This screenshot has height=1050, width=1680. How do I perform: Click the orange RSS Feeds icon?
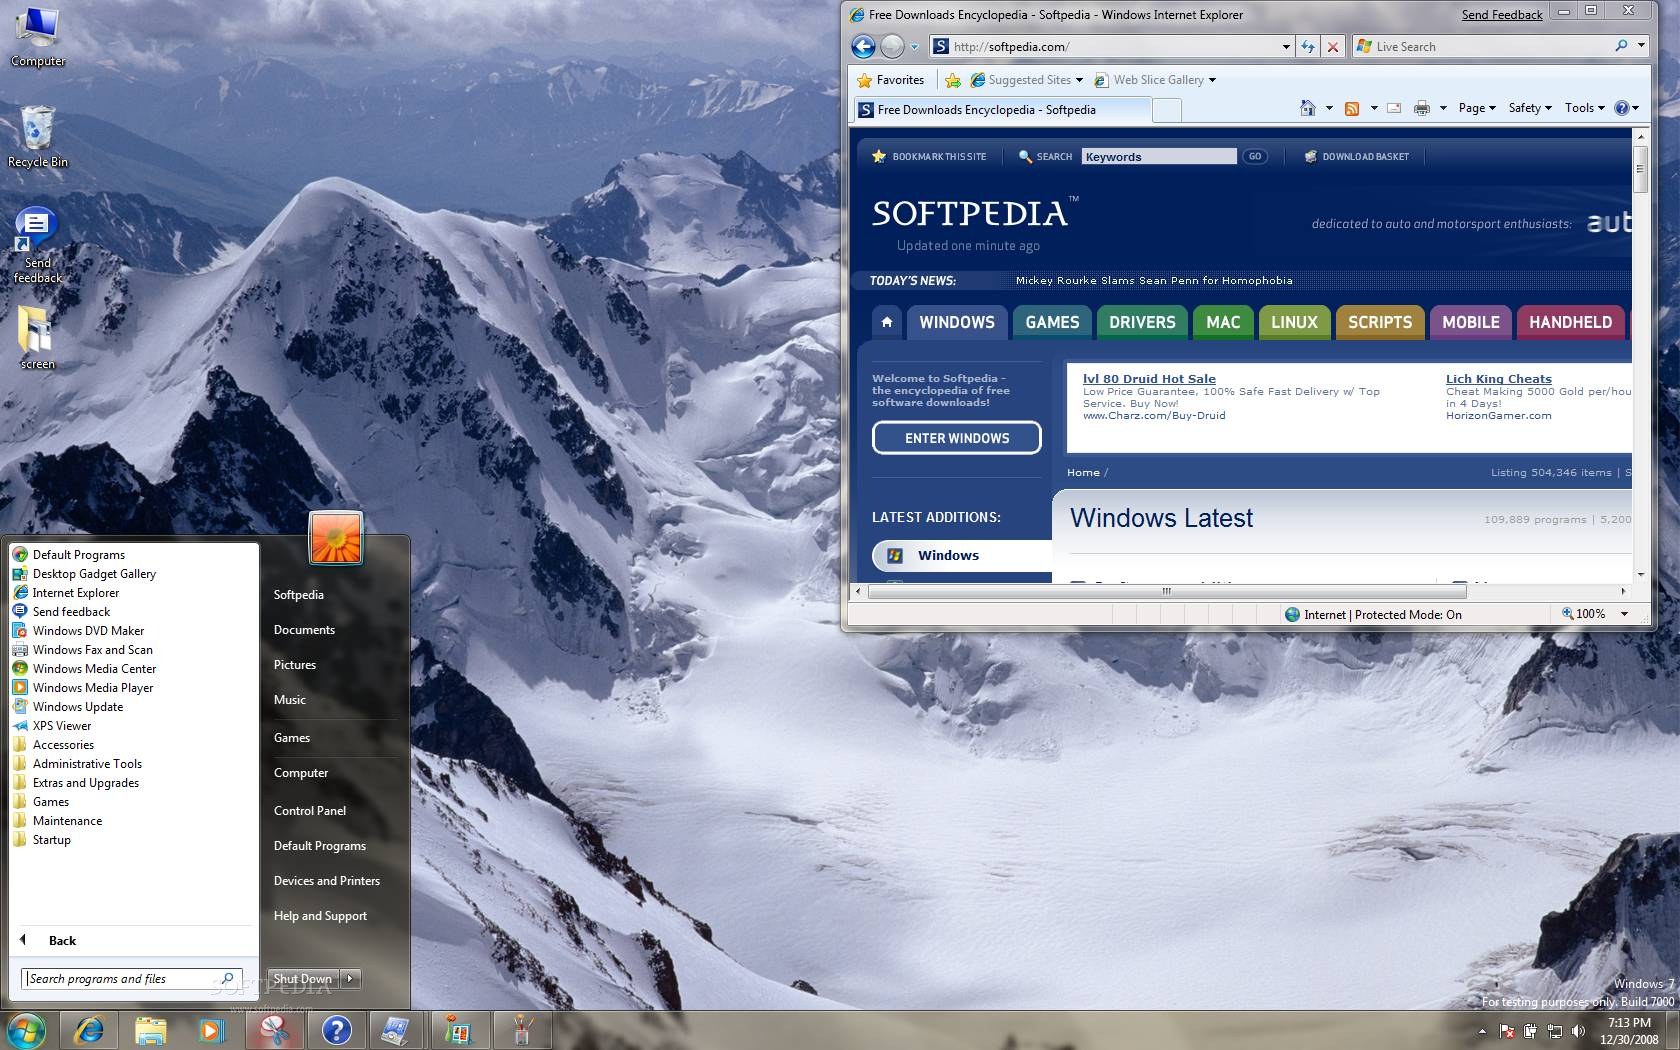click(x=1352, y=108)
